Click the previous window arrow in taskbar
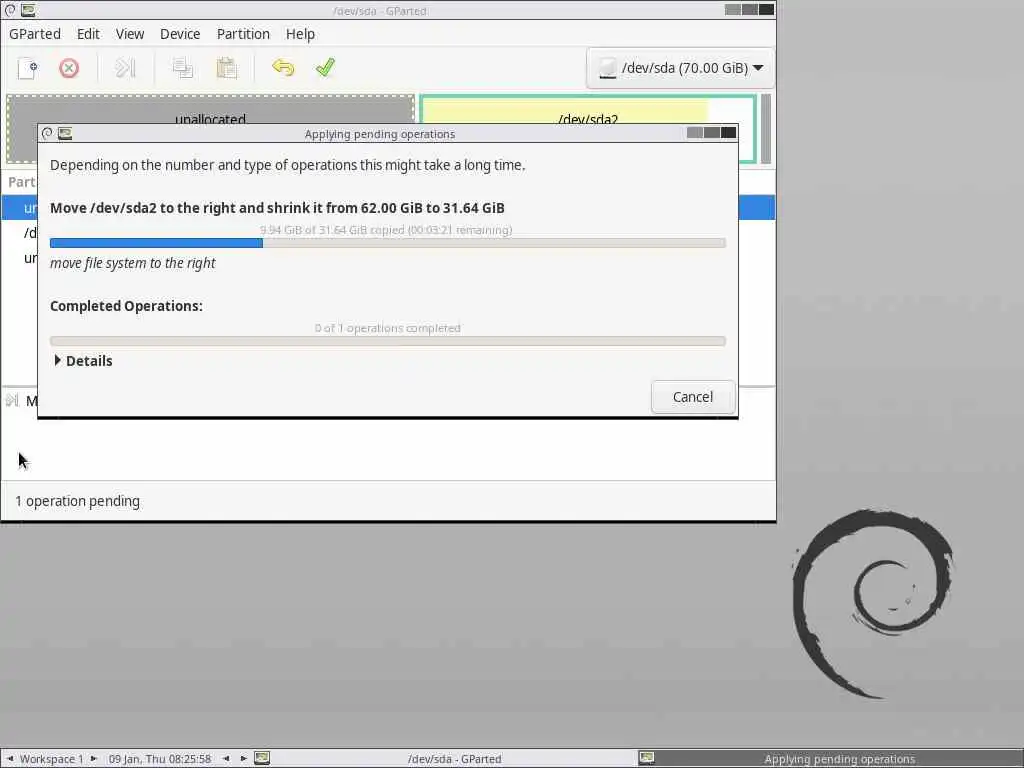This screenshot has width=1024, height=768. point(226,758)
